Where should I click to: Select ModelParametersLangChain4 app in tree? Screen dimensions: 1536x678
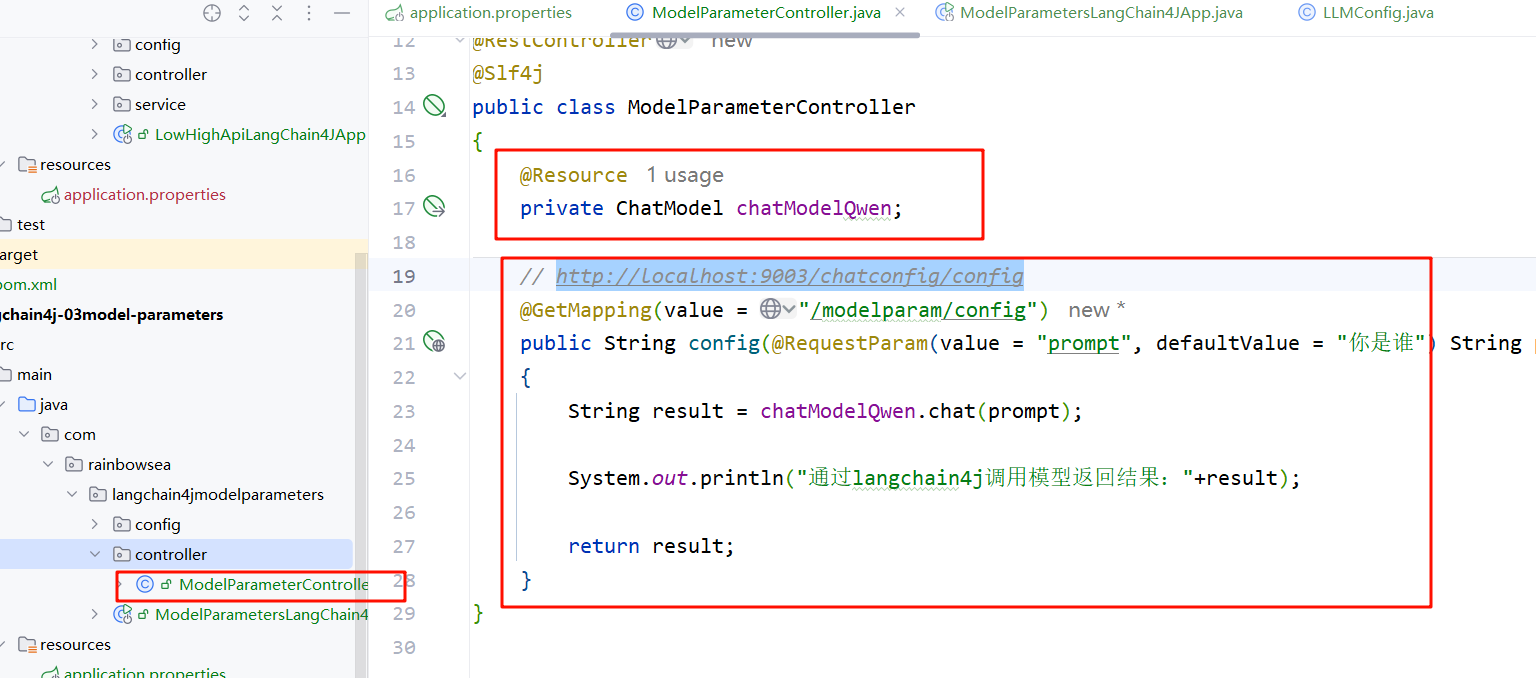point(261,614)
